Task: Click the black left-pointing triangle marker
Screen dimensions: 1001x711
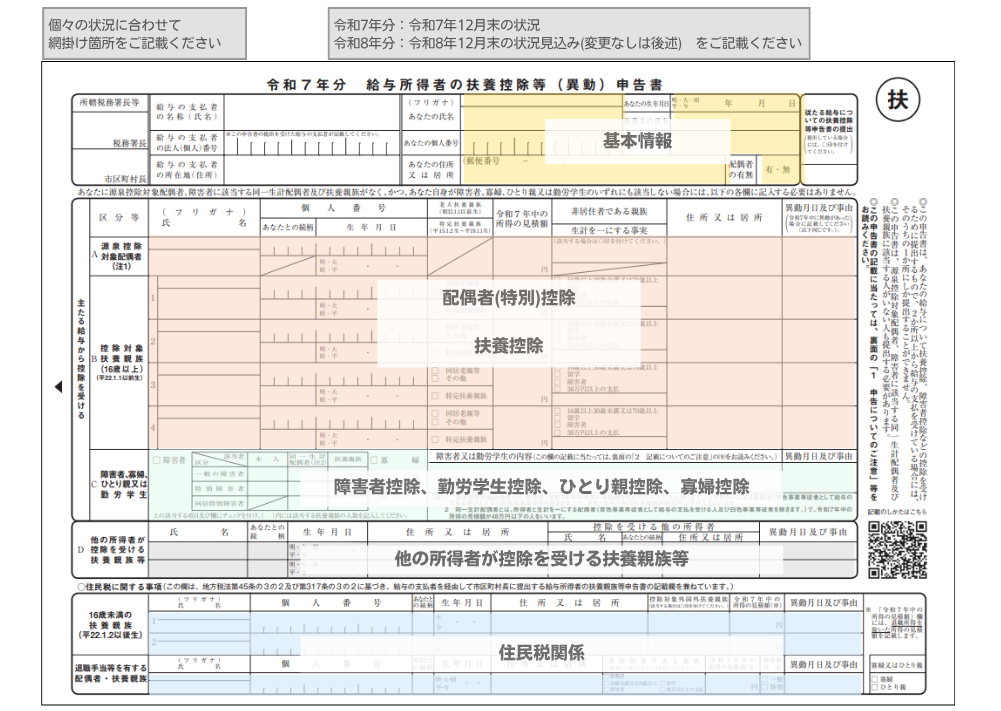Action: [x=57, y=387]
